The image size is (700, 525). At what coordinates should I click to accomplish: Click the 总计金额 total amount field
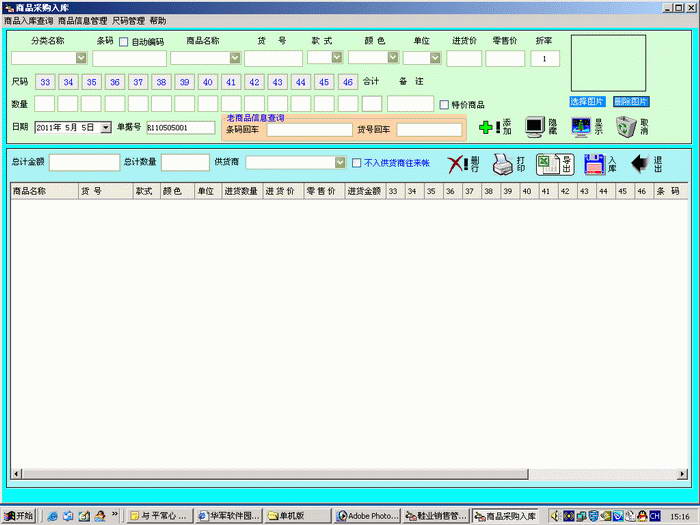84,162
